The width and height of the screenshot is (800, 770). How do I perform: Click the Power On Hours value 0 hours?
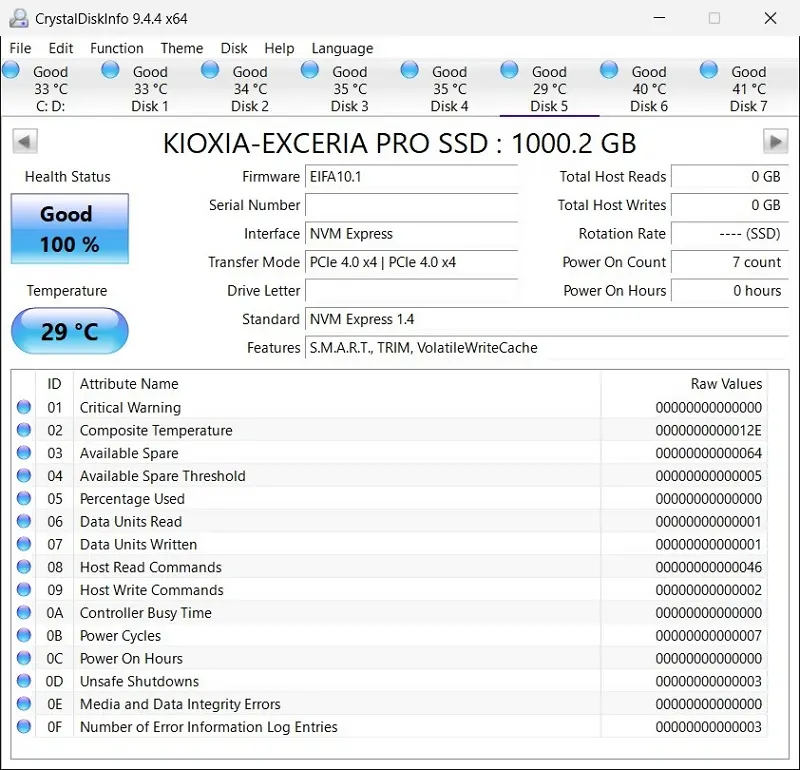730,291
